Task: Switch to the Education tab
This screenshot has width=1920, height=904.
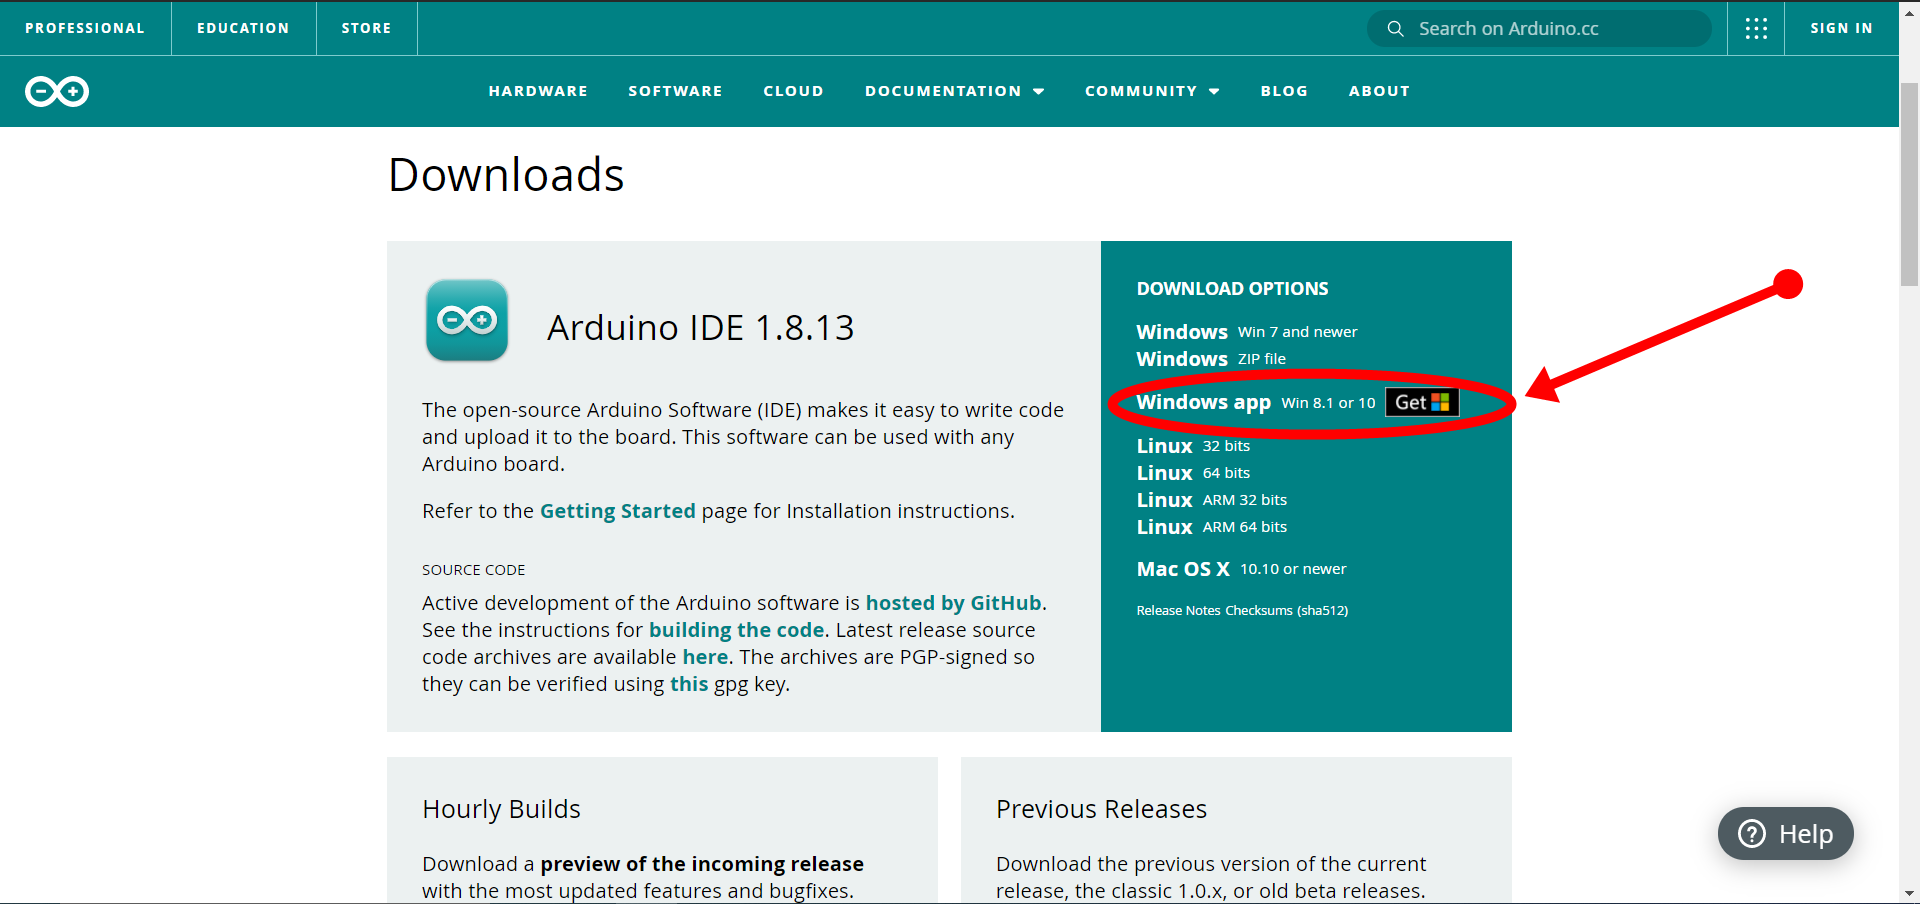Action: click(243, 28)
